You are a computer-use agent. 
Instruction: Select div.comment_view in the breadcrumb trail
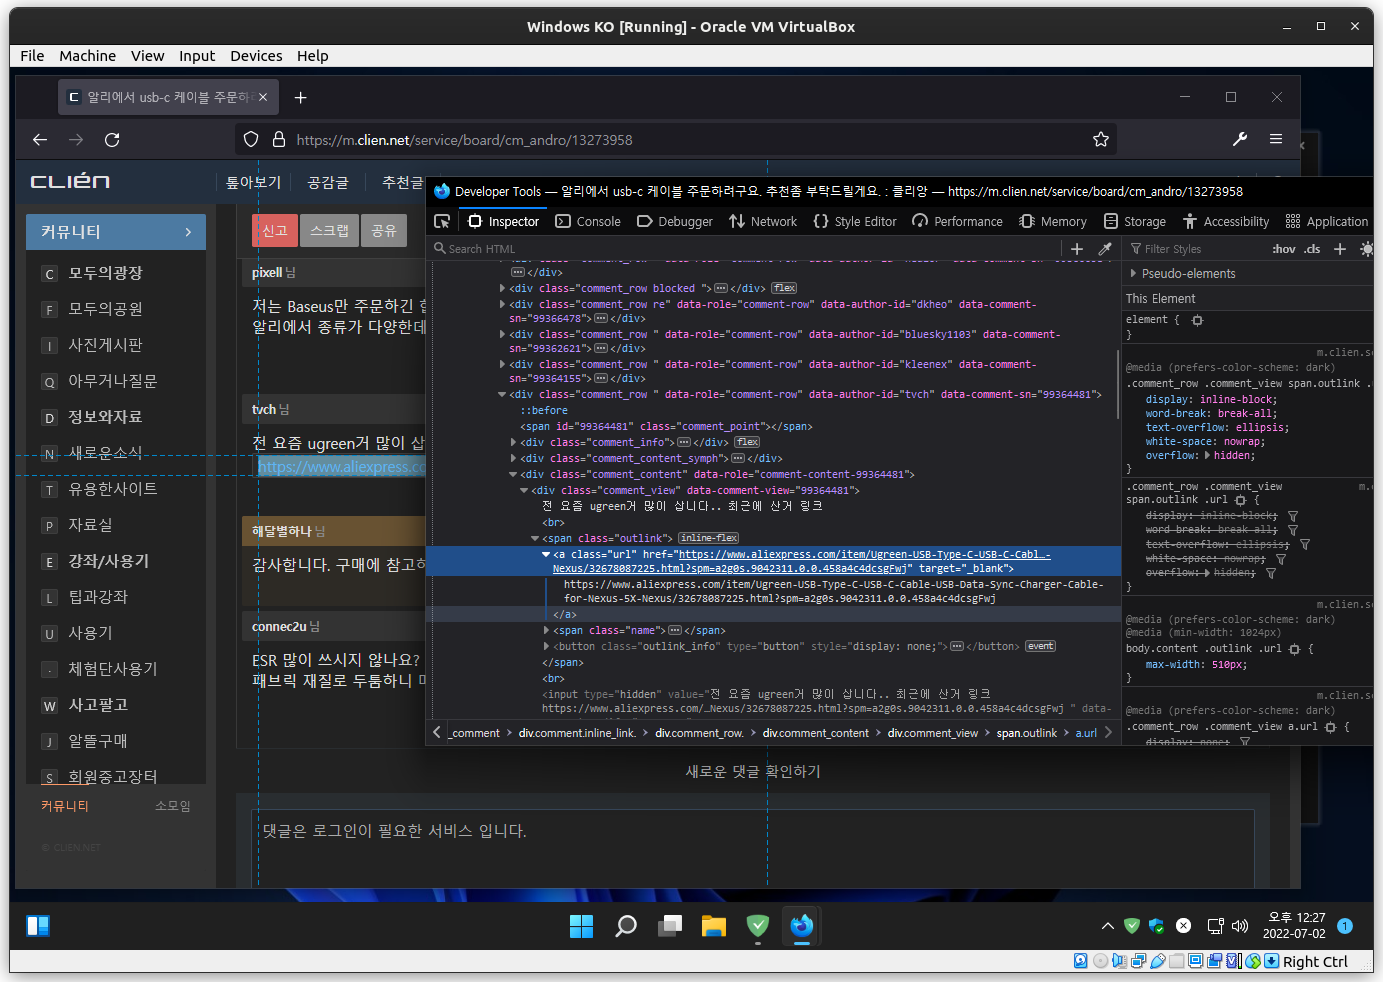point(933,733)
